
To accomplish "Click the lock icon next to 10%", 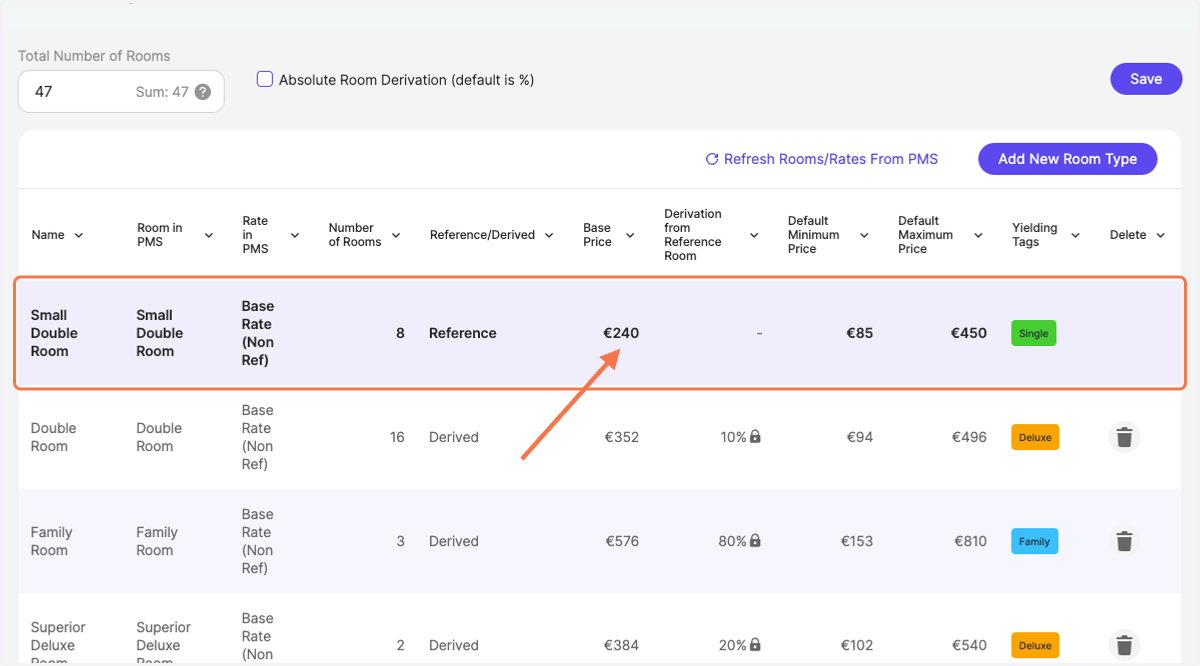I will pyautogui.click(x=755, y=437).
